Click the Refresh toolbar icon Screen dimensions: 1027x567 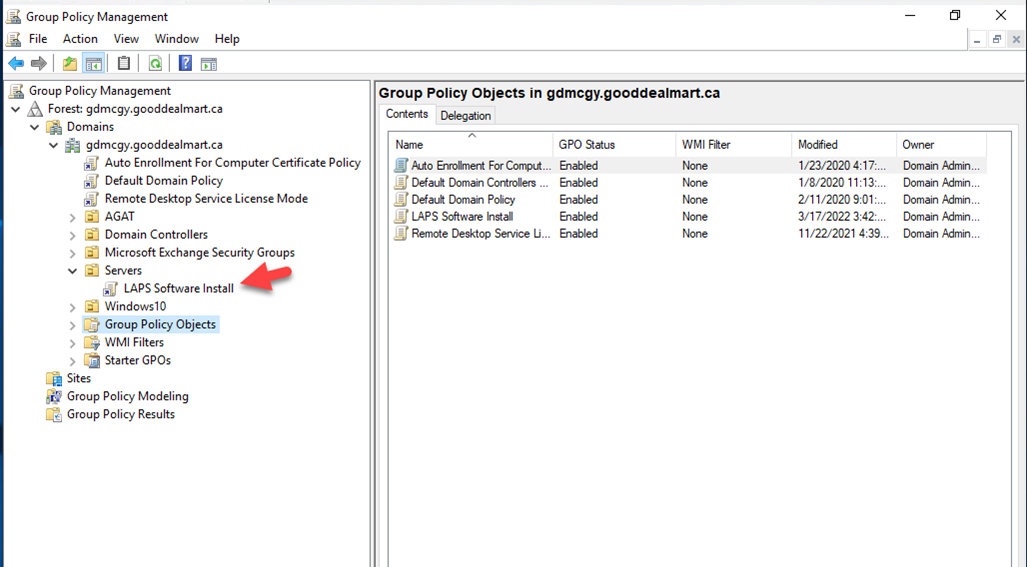pyautogui.click(x=155, y=64)
